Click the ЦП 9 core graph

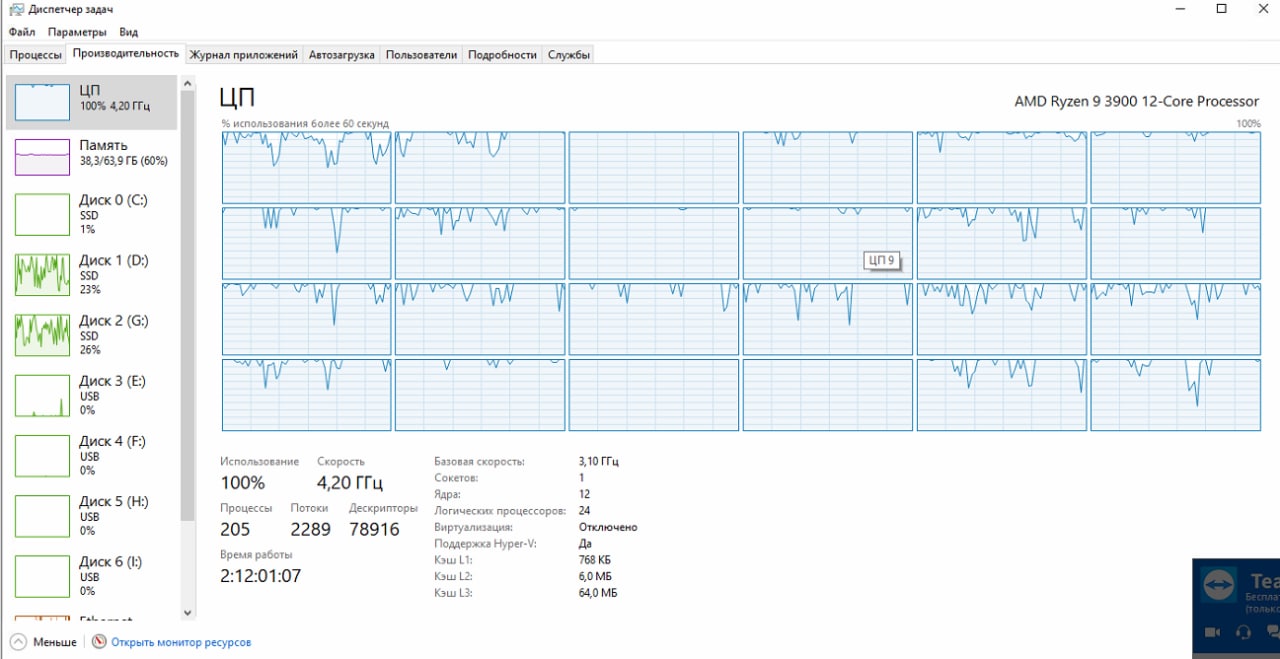click(827, 243)
